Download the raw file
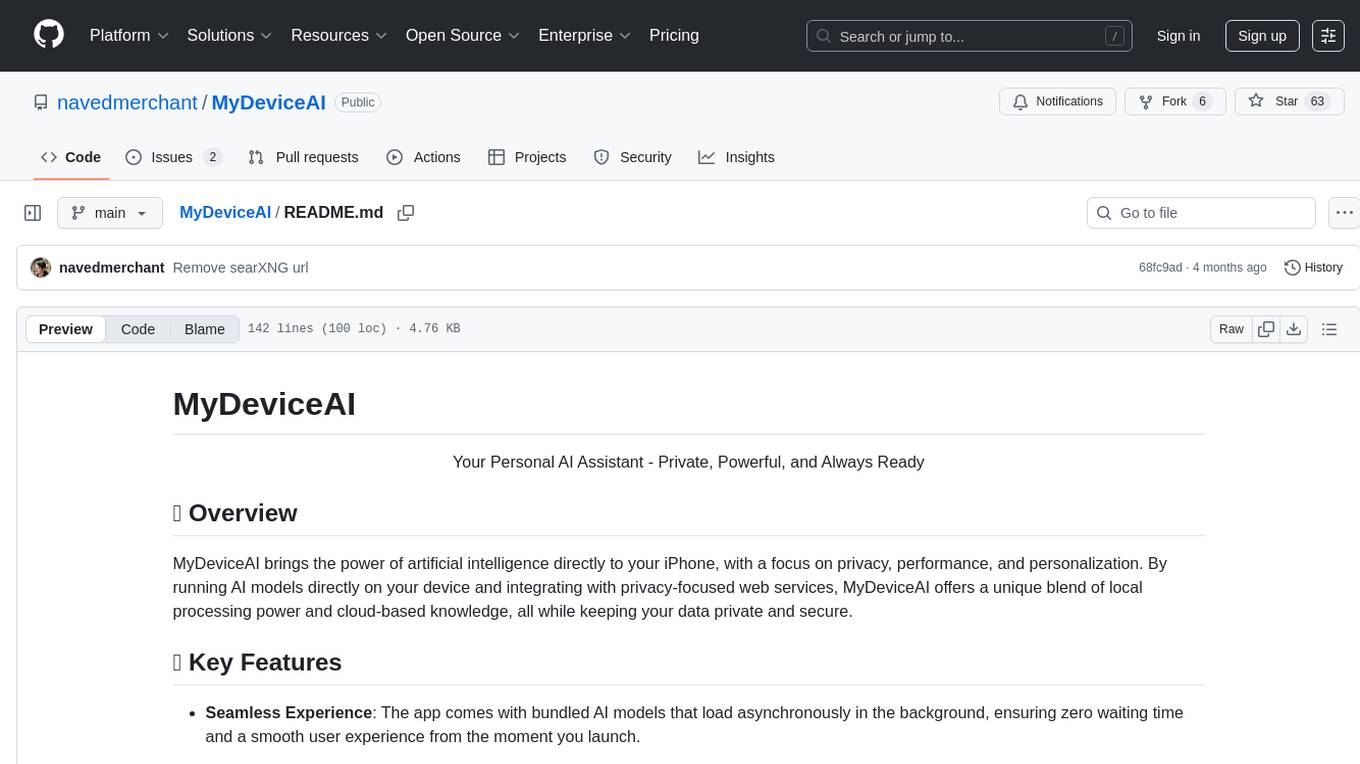1360x764 pixels. click(1294, 329)
